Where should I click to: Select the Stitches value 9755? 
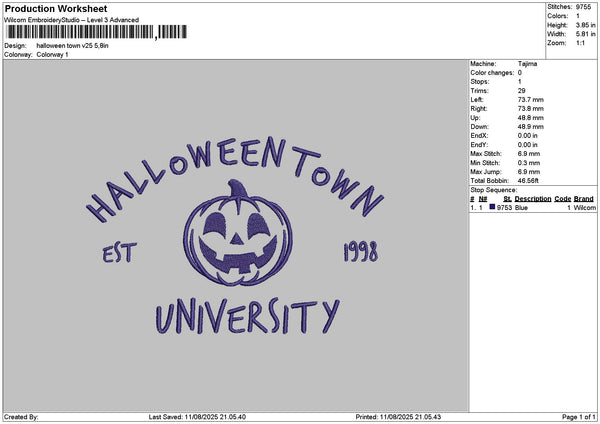pos(583,7)
